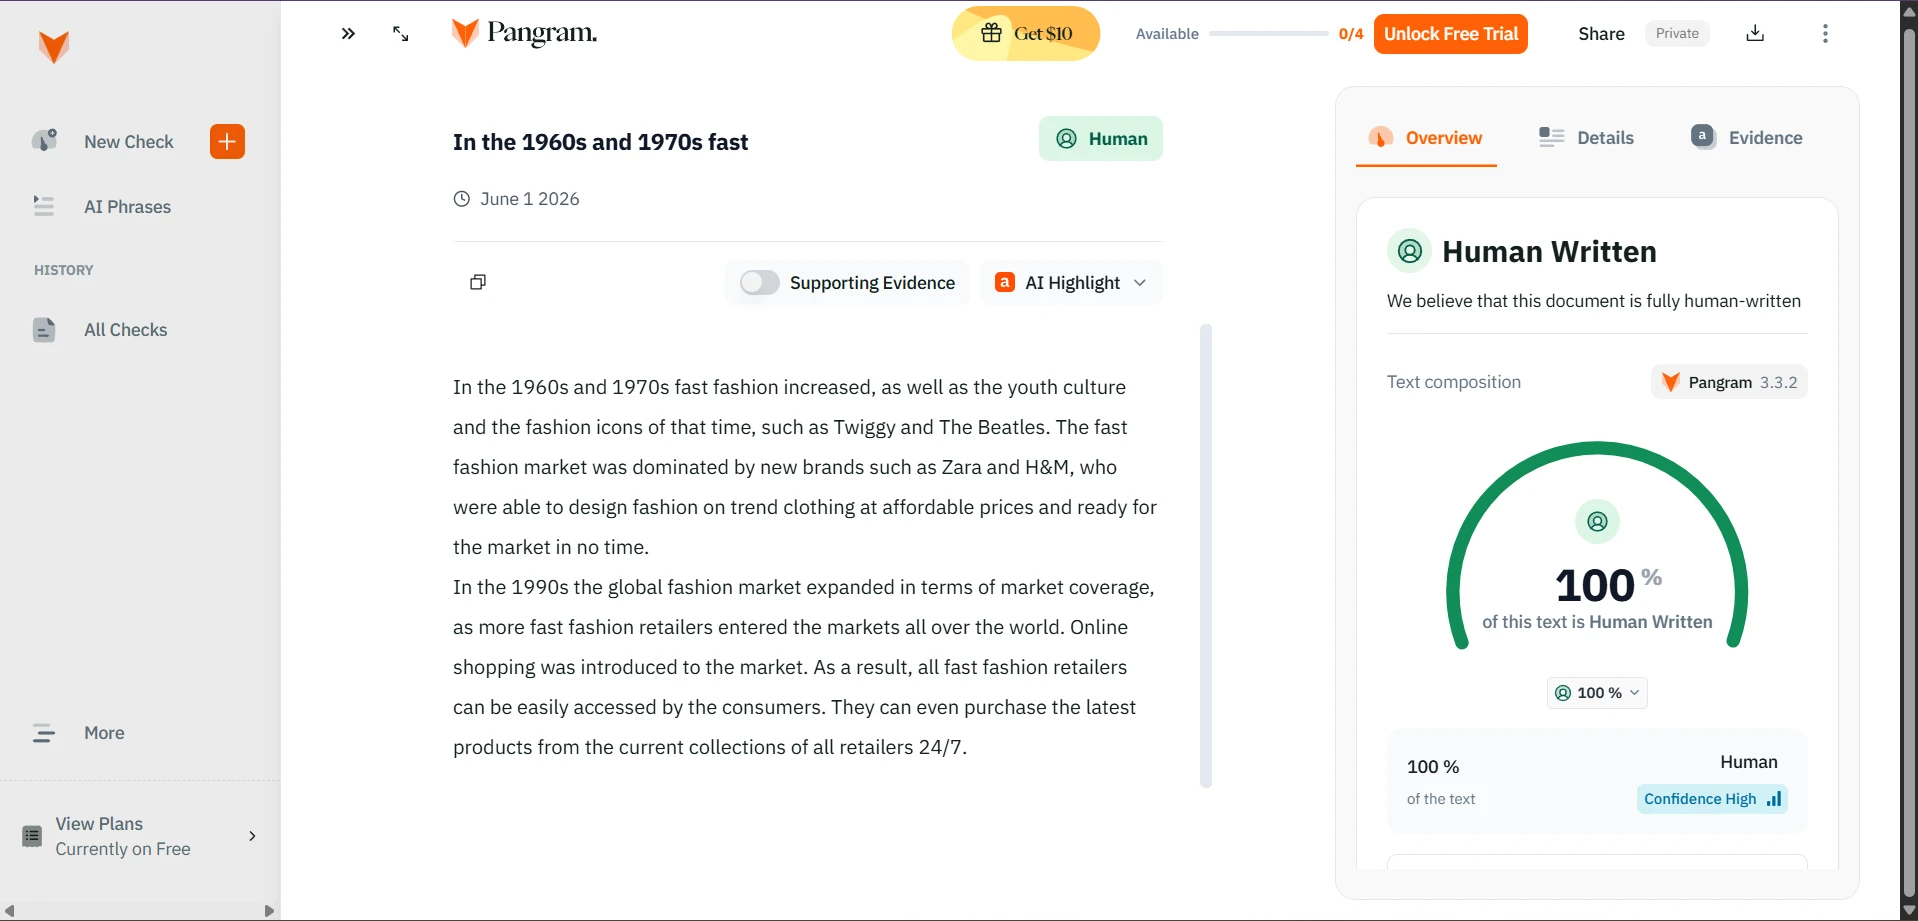Click the expand fullscreen arrows icon
The height and width of the screenshot is (921, 1918).
(x=401, y=34)
